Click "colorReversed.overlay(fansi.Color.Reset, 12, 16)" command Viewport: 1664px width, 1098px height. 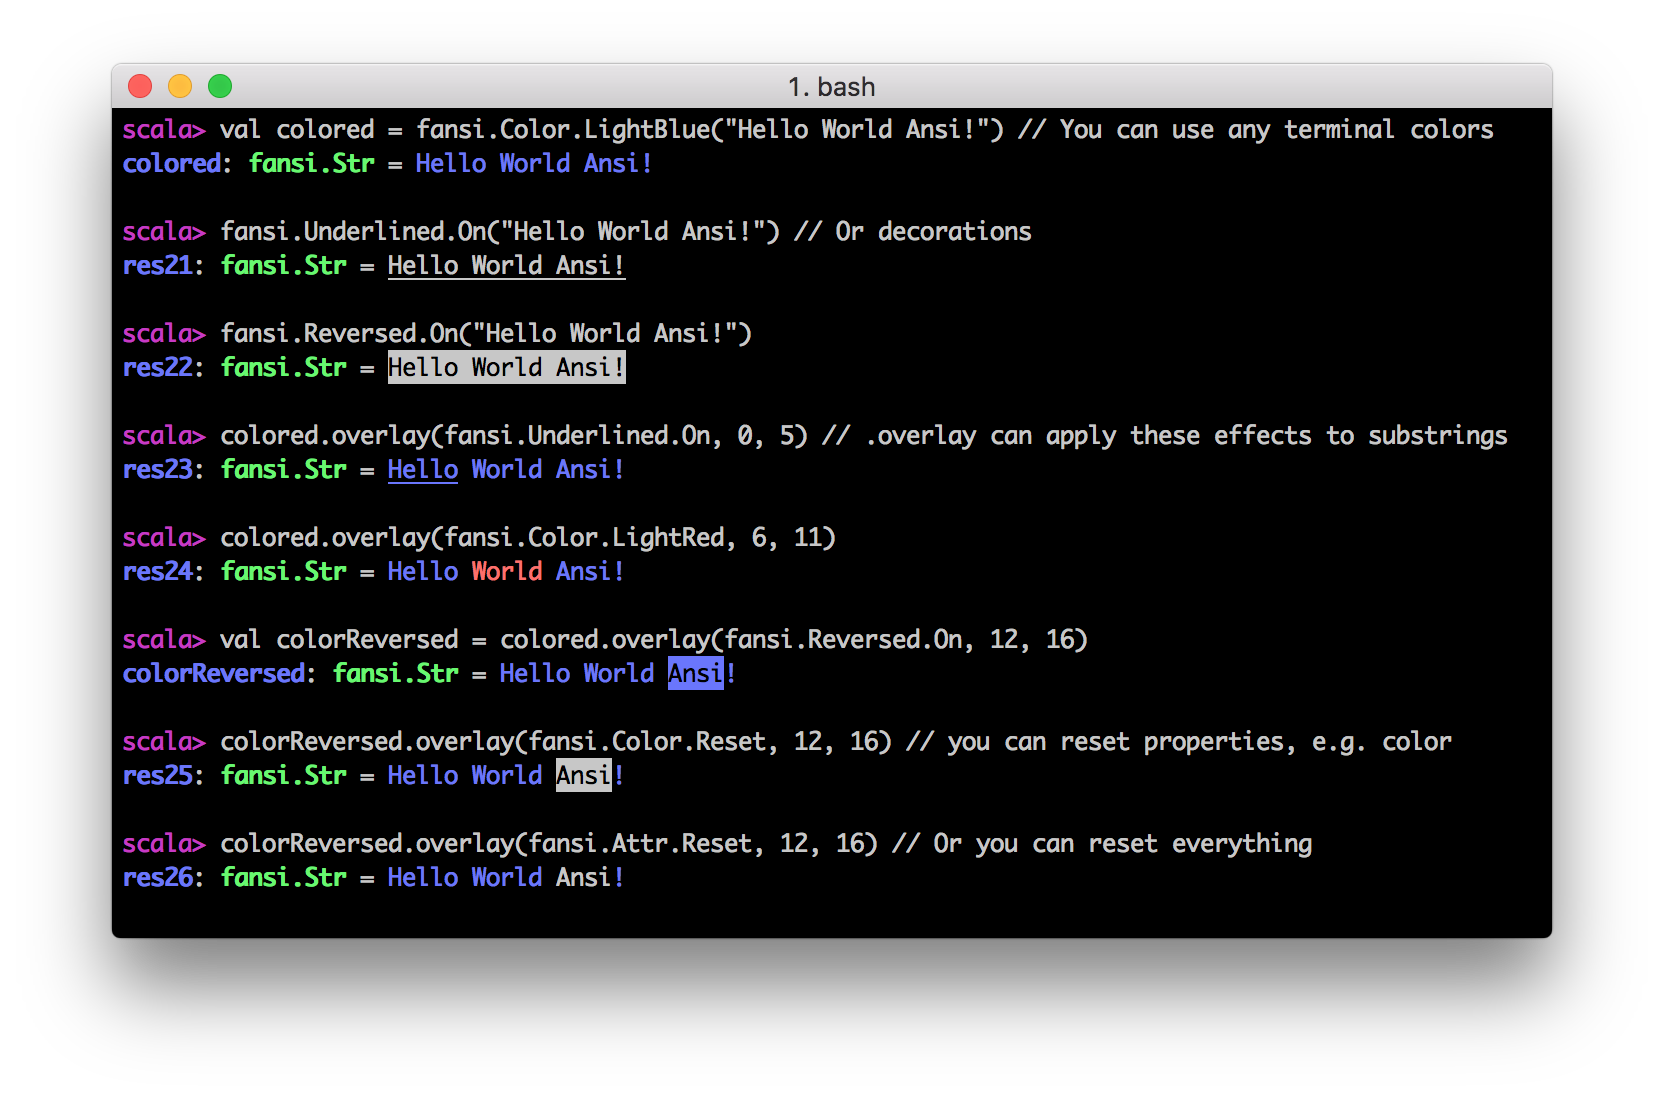click(555, 742)
